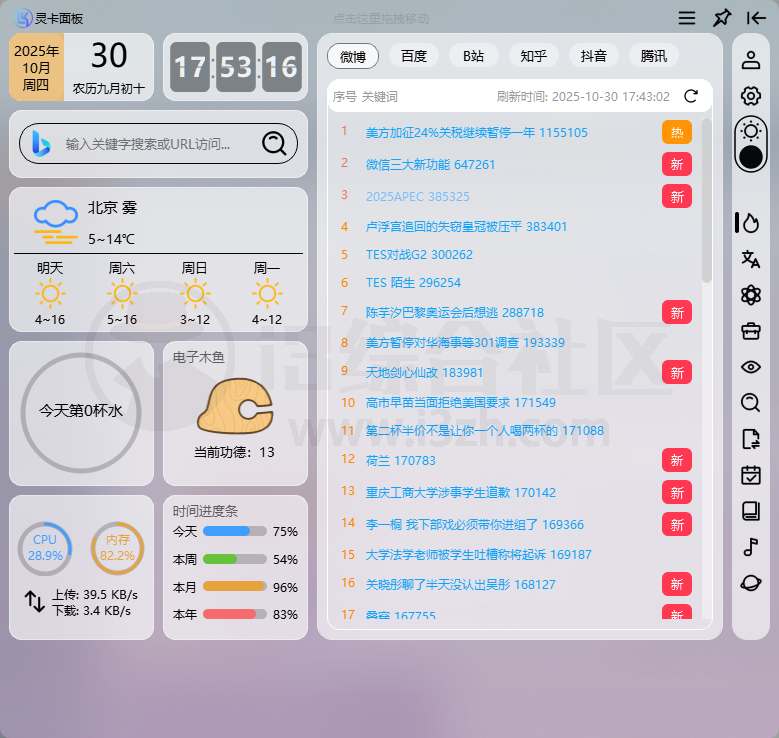Click the water cup counter circle
Viewport: 779px width, 738px height.
tap(81, 412)
